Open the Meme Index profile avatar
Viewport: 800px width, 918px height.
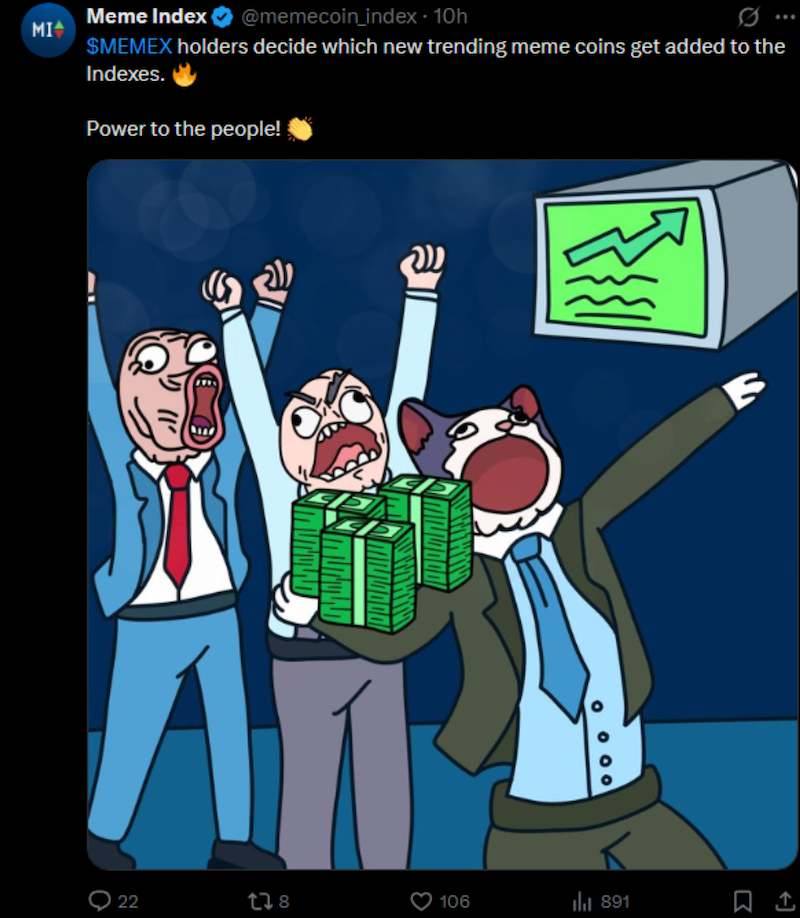pyautogui.click(x=48, y=30)
